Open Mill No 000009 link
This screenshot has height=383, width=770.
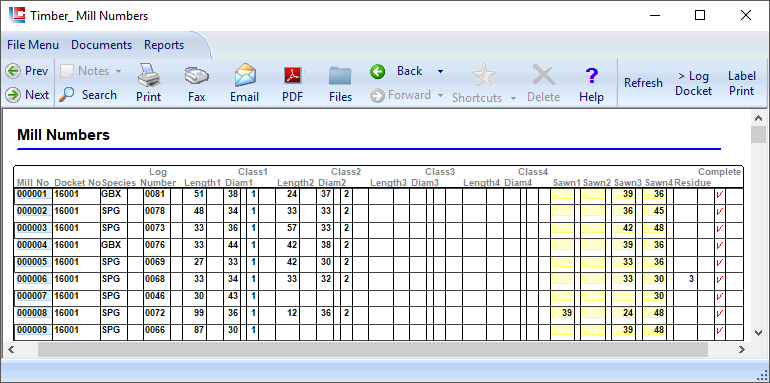coord(32,330)
